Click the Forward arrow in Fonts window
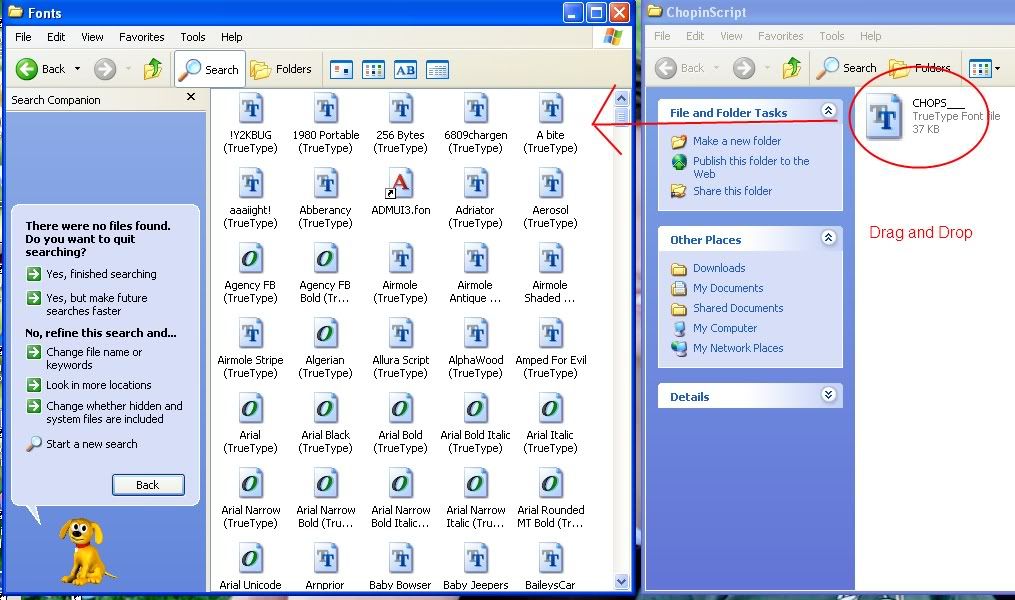This screenshot has height=600, width=1015. (105, 69)
